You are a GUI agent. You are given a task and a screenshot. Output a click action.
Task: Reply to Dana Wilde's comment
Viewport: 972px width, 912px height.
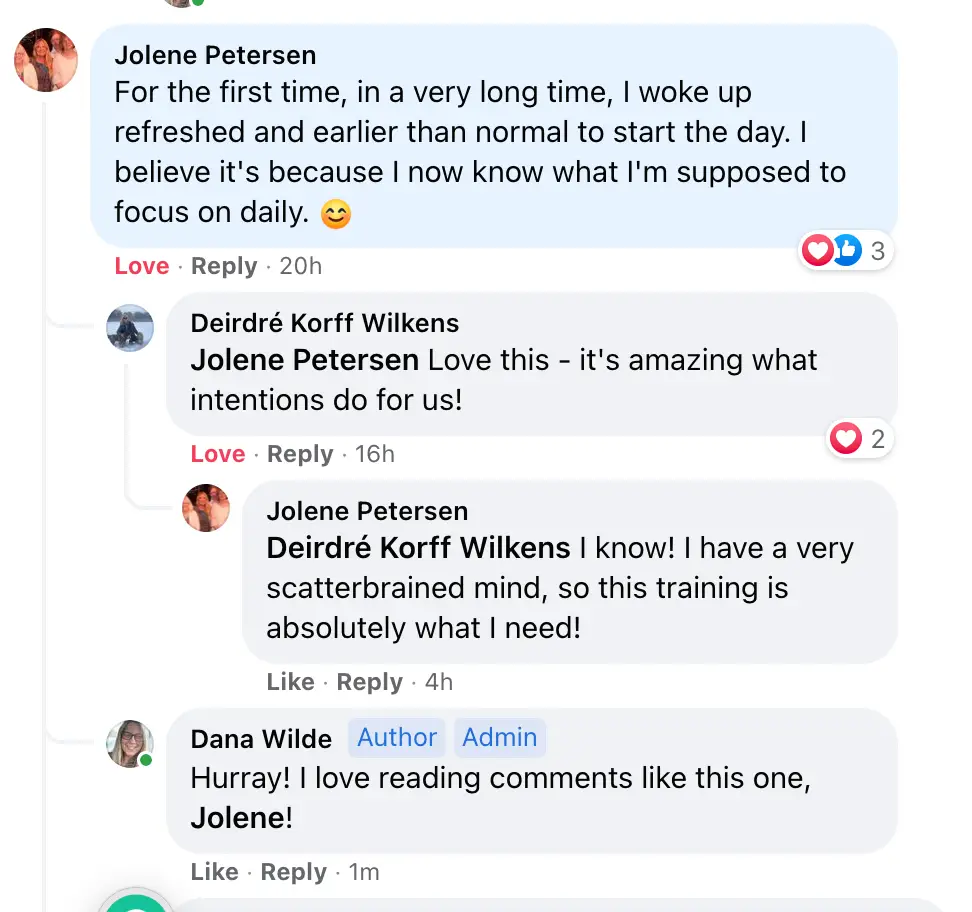point(293,872)
